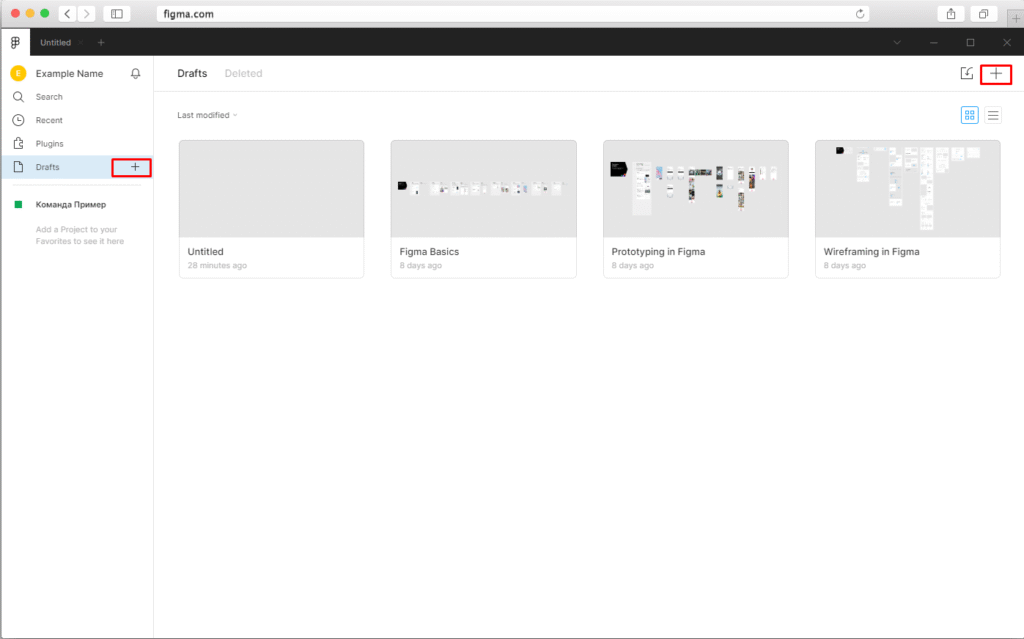Image resolution: width=1024 pixels, height=639 pixels.
Task: Switch to list view layout
Action: click(993, 115)
